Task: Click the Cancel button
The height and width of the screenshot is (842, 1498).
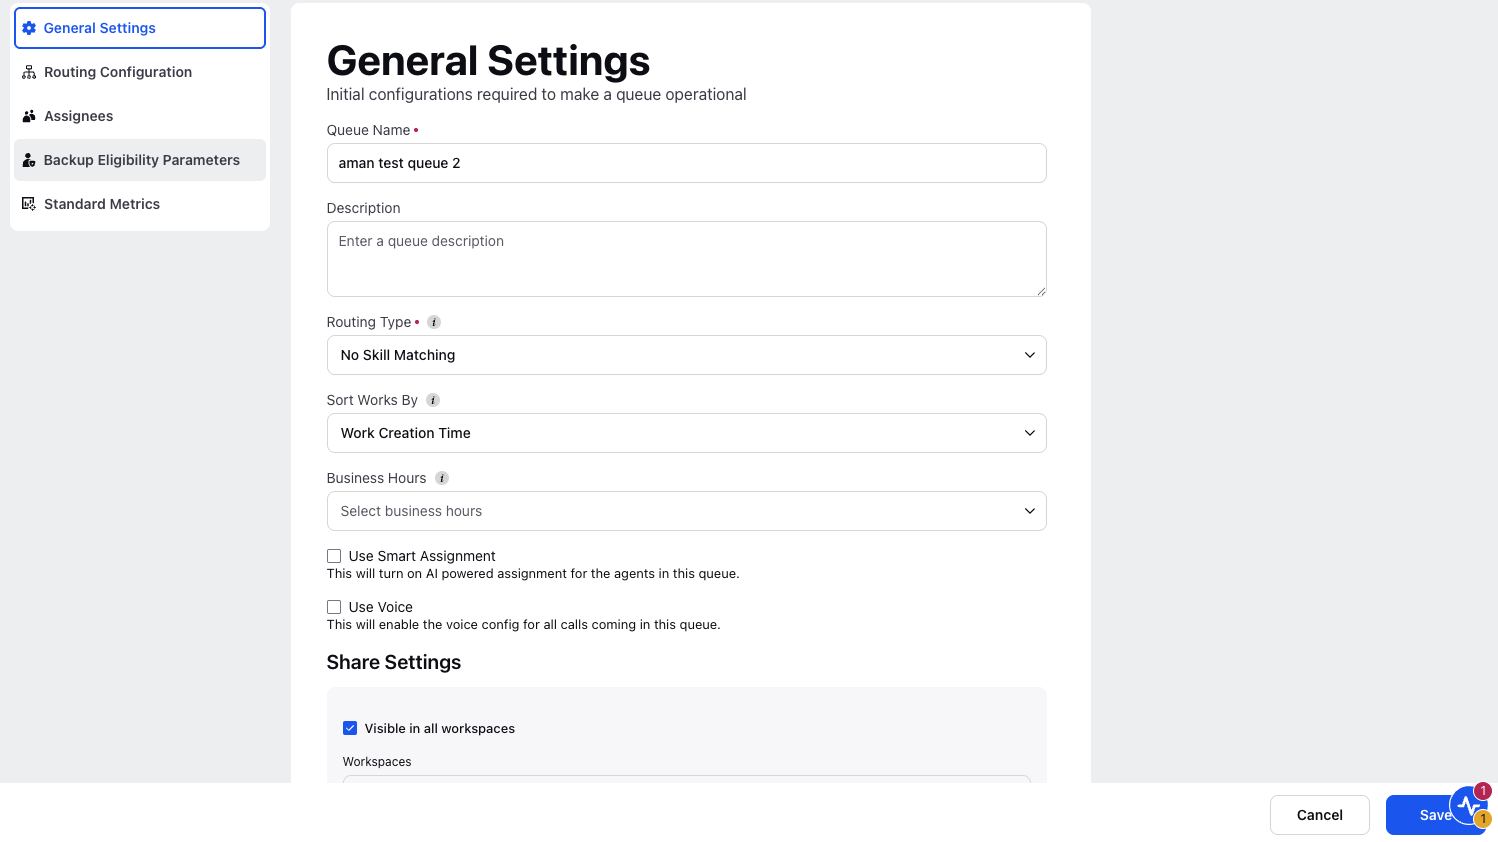Action: pyautogui.click(x=1320, y=815)
